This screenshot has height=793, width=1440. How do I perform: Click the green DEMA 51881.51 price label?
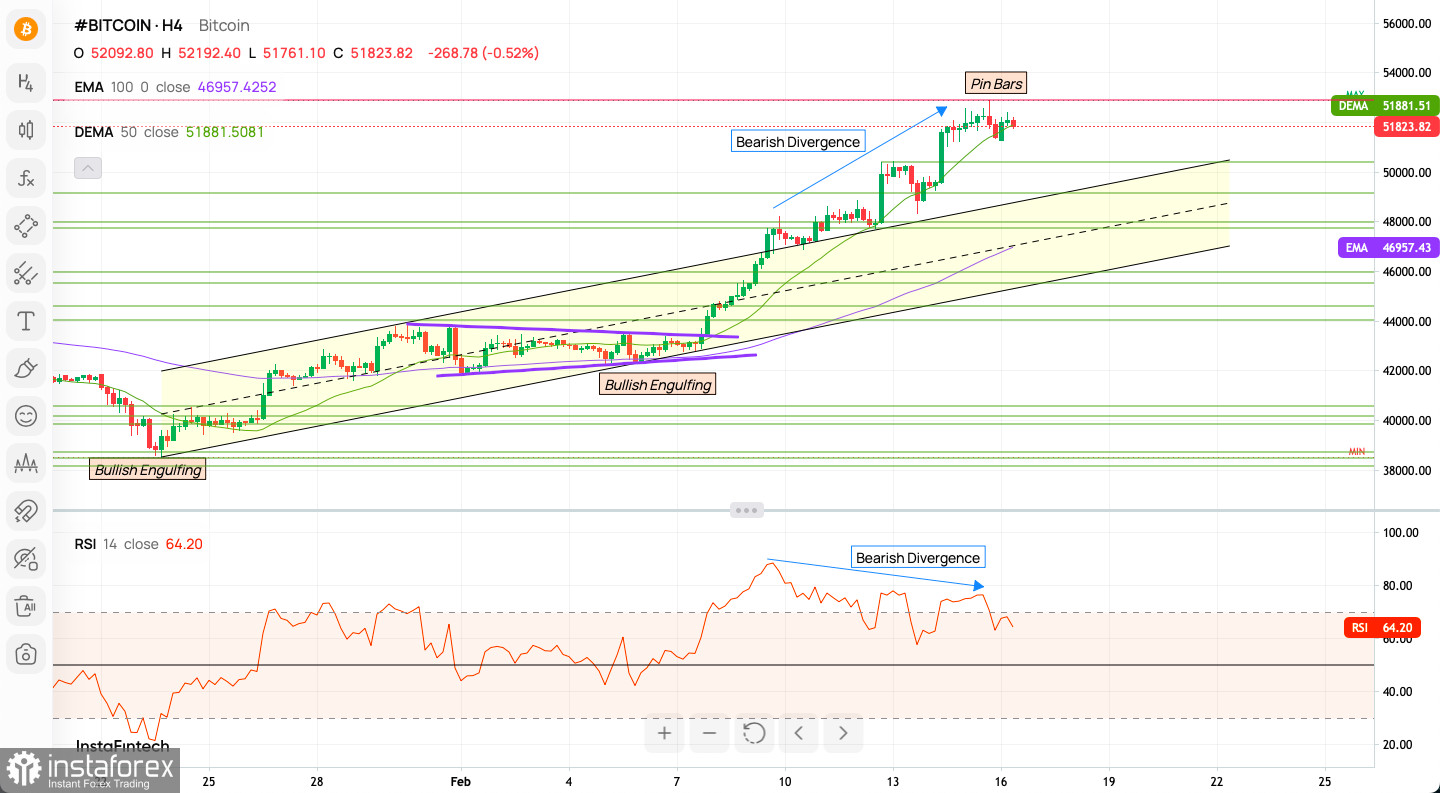point(1385,105)
